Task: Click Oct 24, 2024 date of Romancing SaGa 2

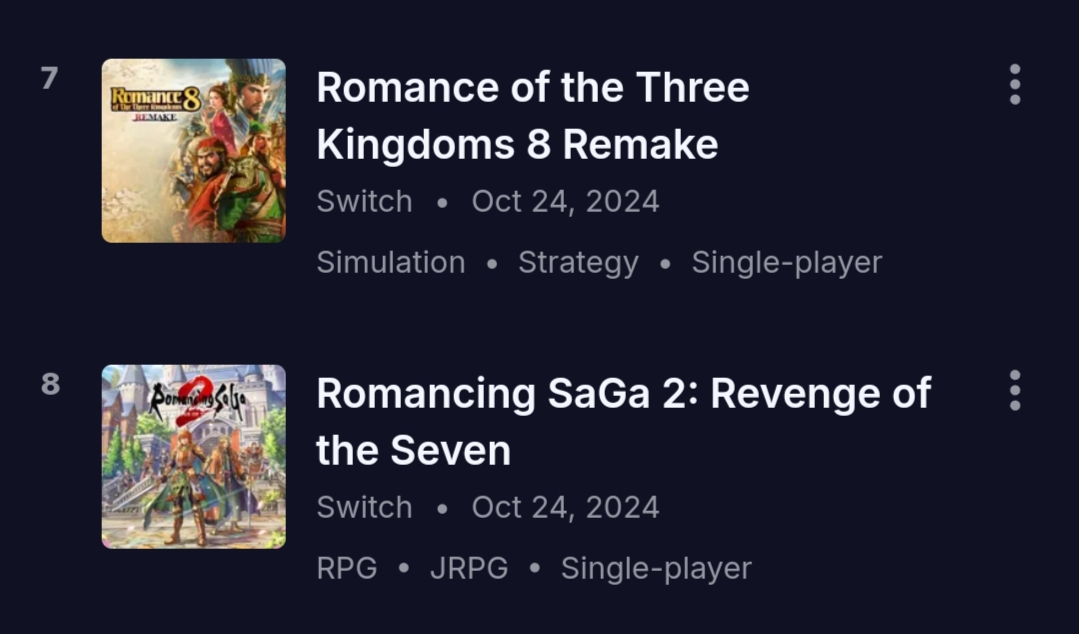Action: point(565,507)
